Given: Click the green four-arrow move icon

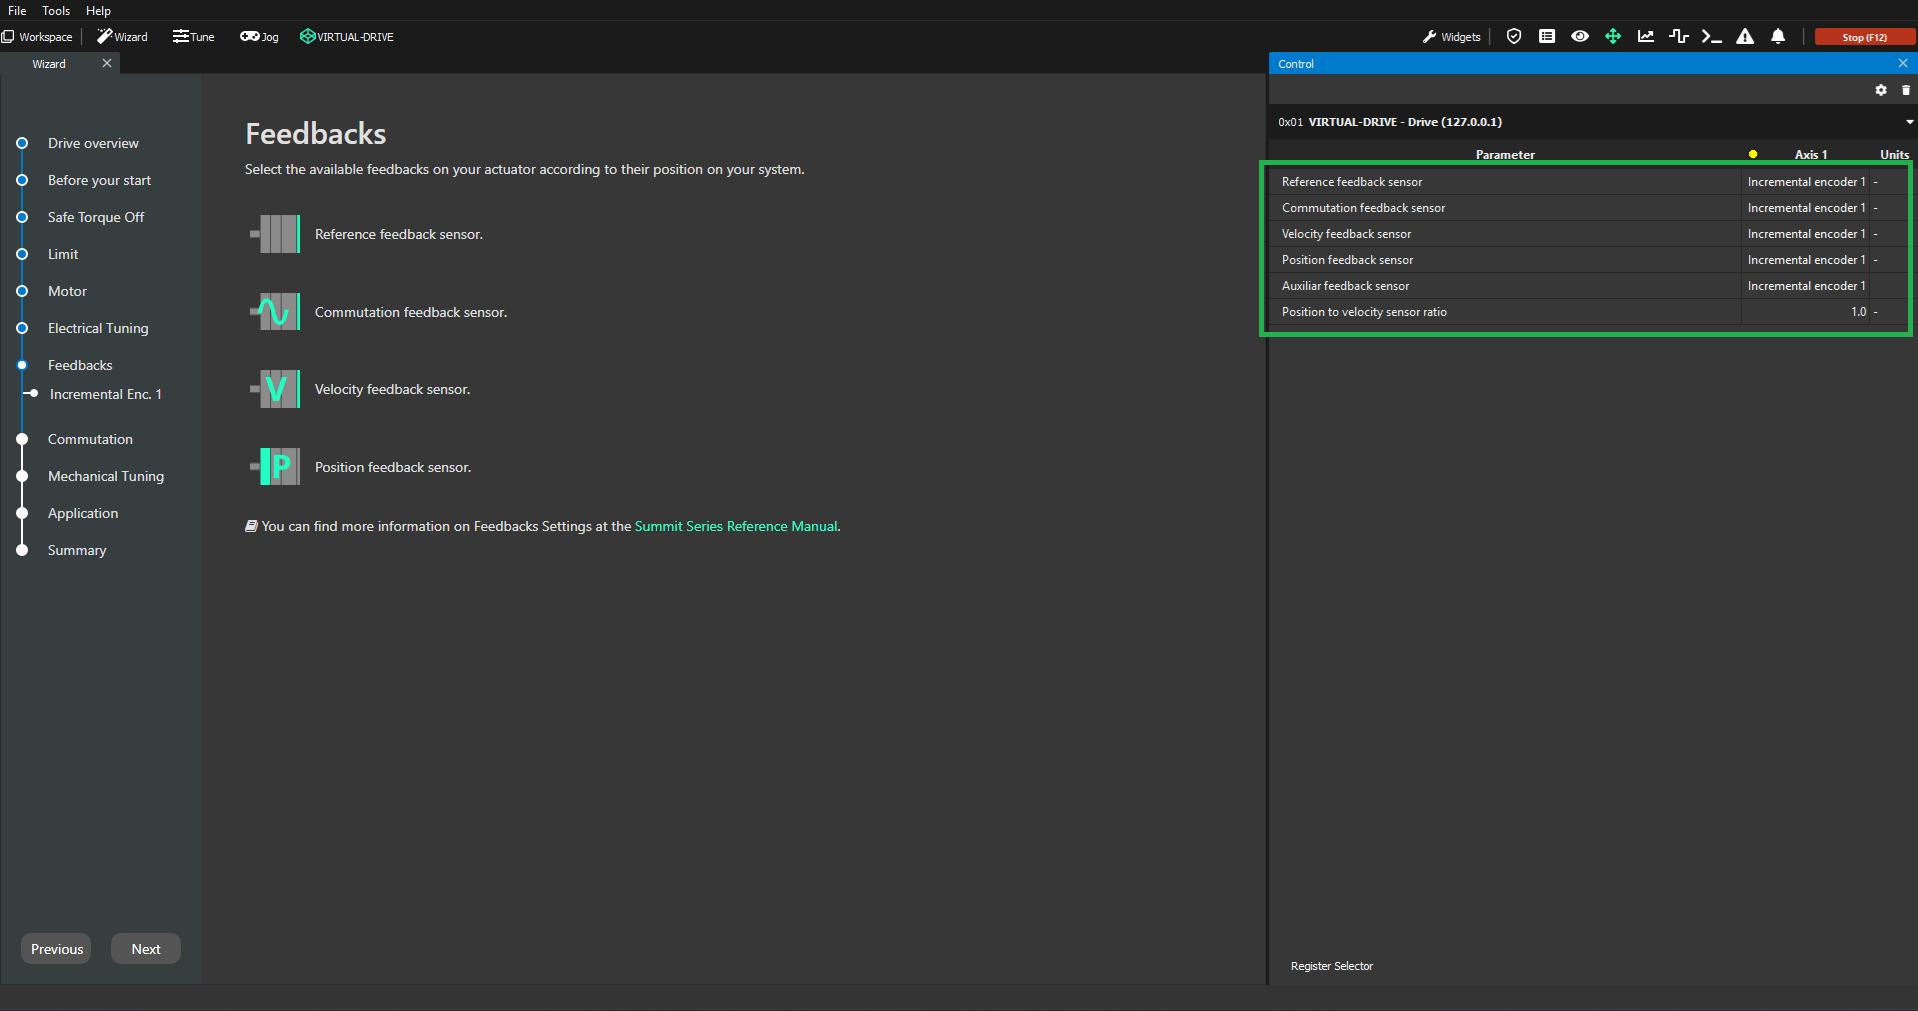Looking at the screenshot, I should 1613,37.
